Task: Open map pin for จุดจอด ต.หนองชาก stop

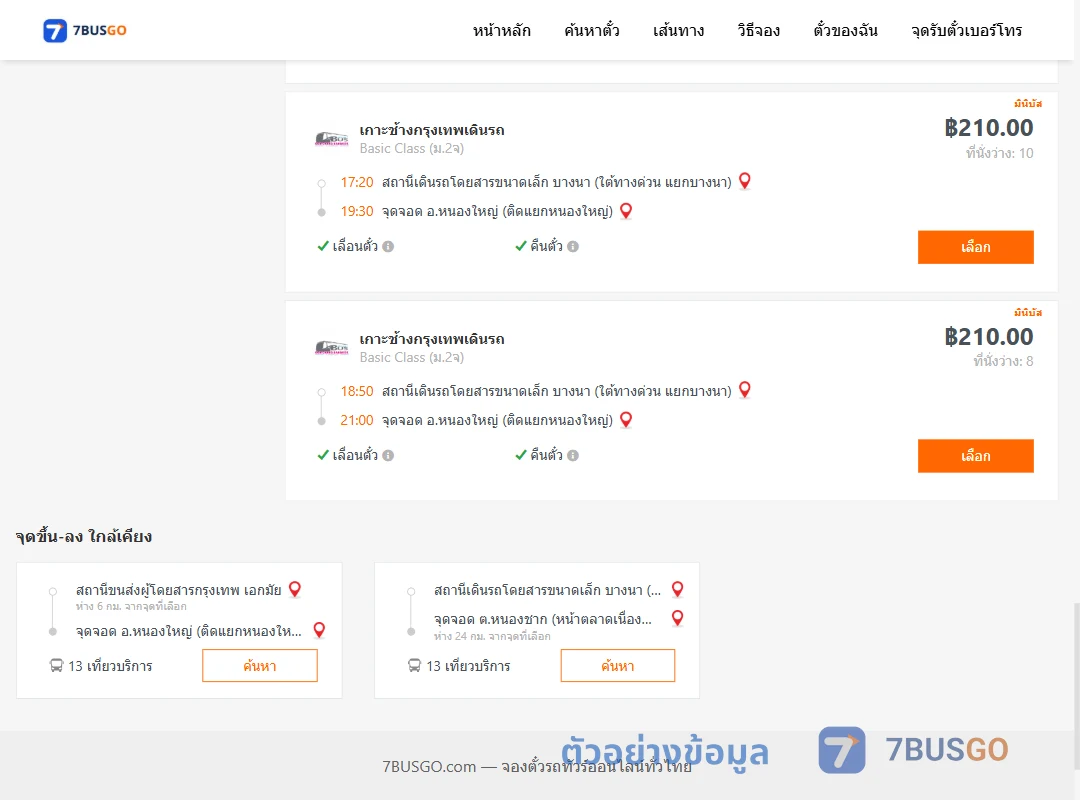Action: (678, 618)
